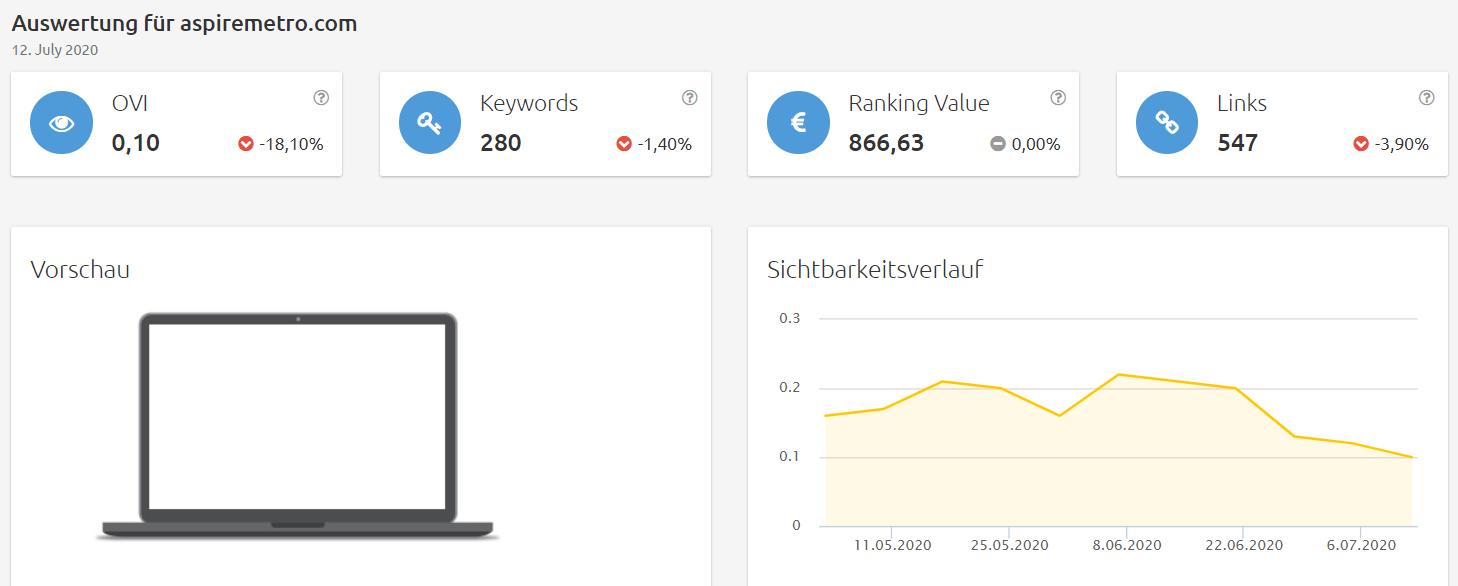Click the 11.05.2020 date label on the chart axis
1458x586 pixels.
(892, 545)
